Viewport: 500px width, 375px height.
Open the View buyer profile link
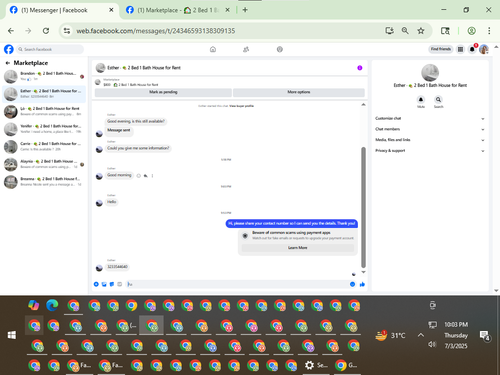click(241, 106)
